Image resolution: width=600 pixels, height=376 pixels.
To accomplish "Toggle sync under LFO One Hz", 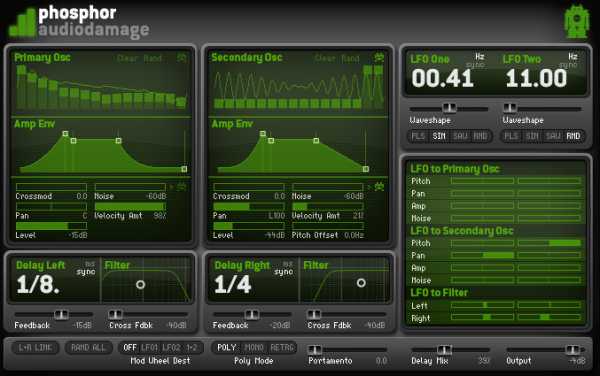I will 475,65.
